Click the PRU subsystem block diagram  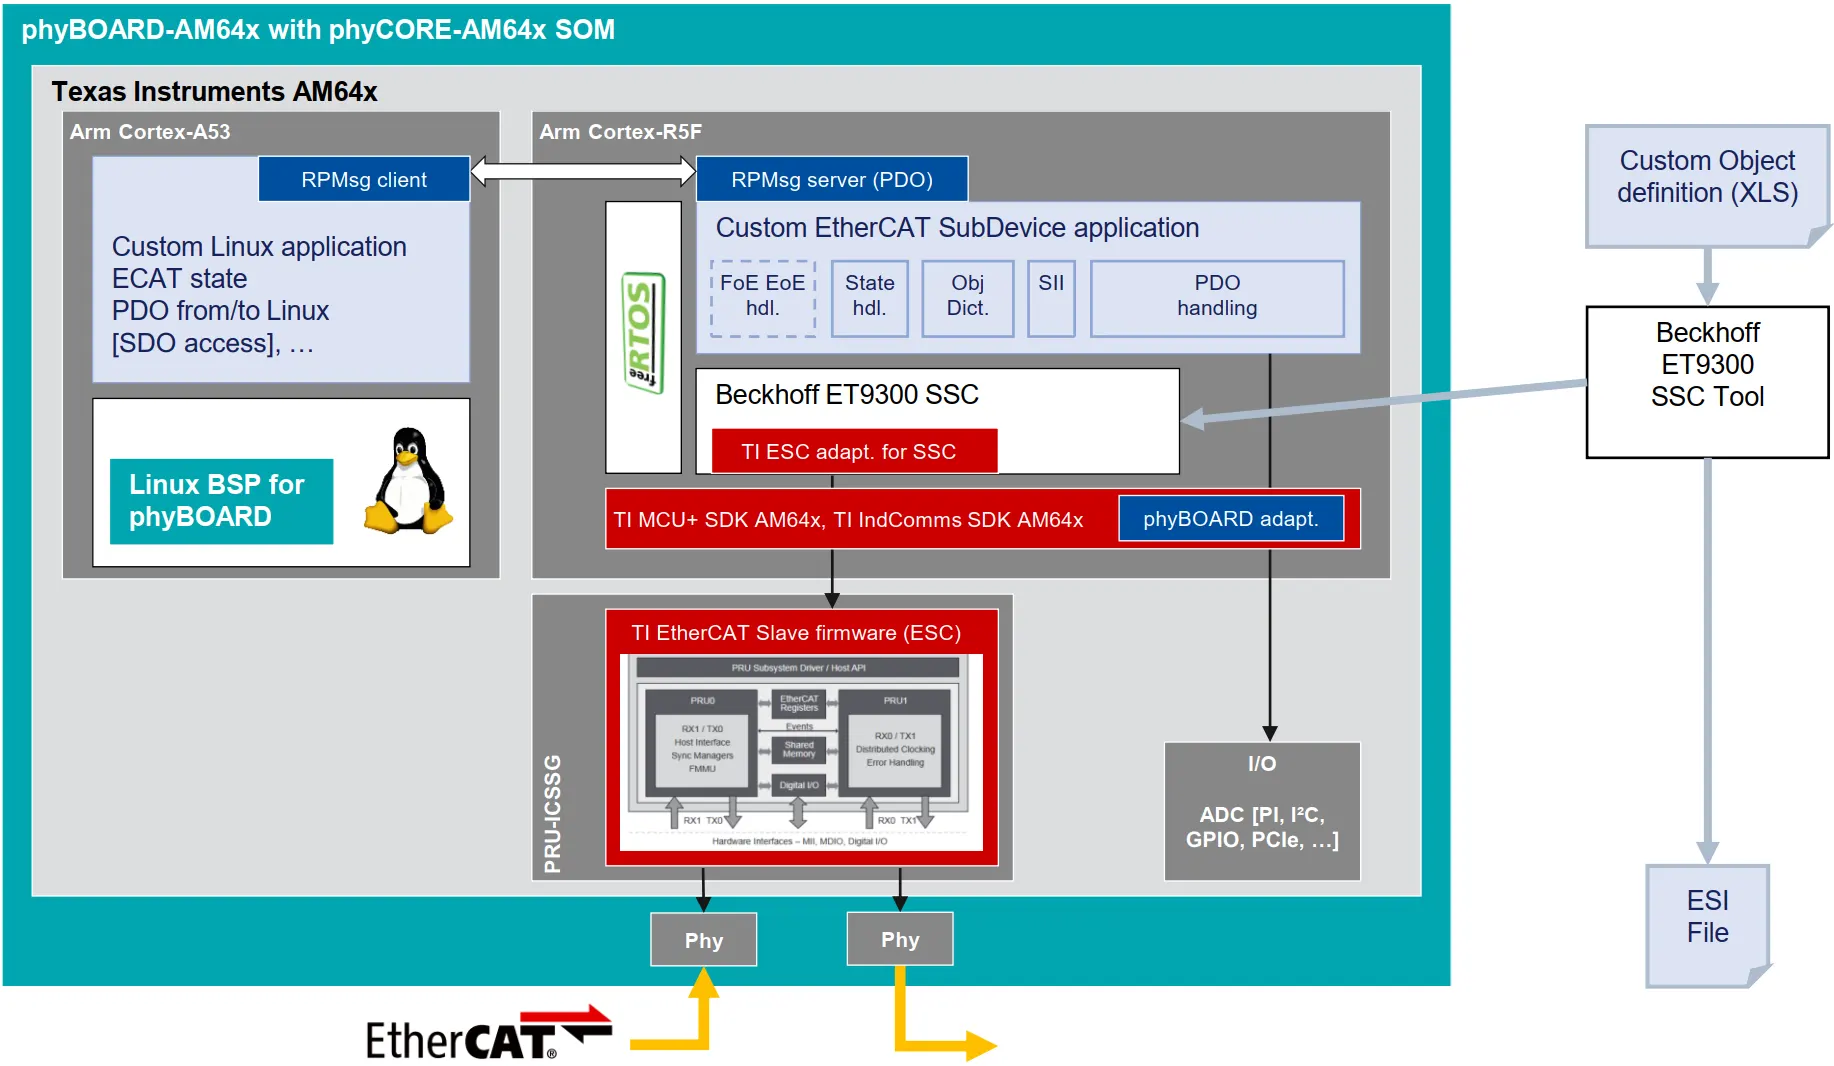(x=800, y=752)
